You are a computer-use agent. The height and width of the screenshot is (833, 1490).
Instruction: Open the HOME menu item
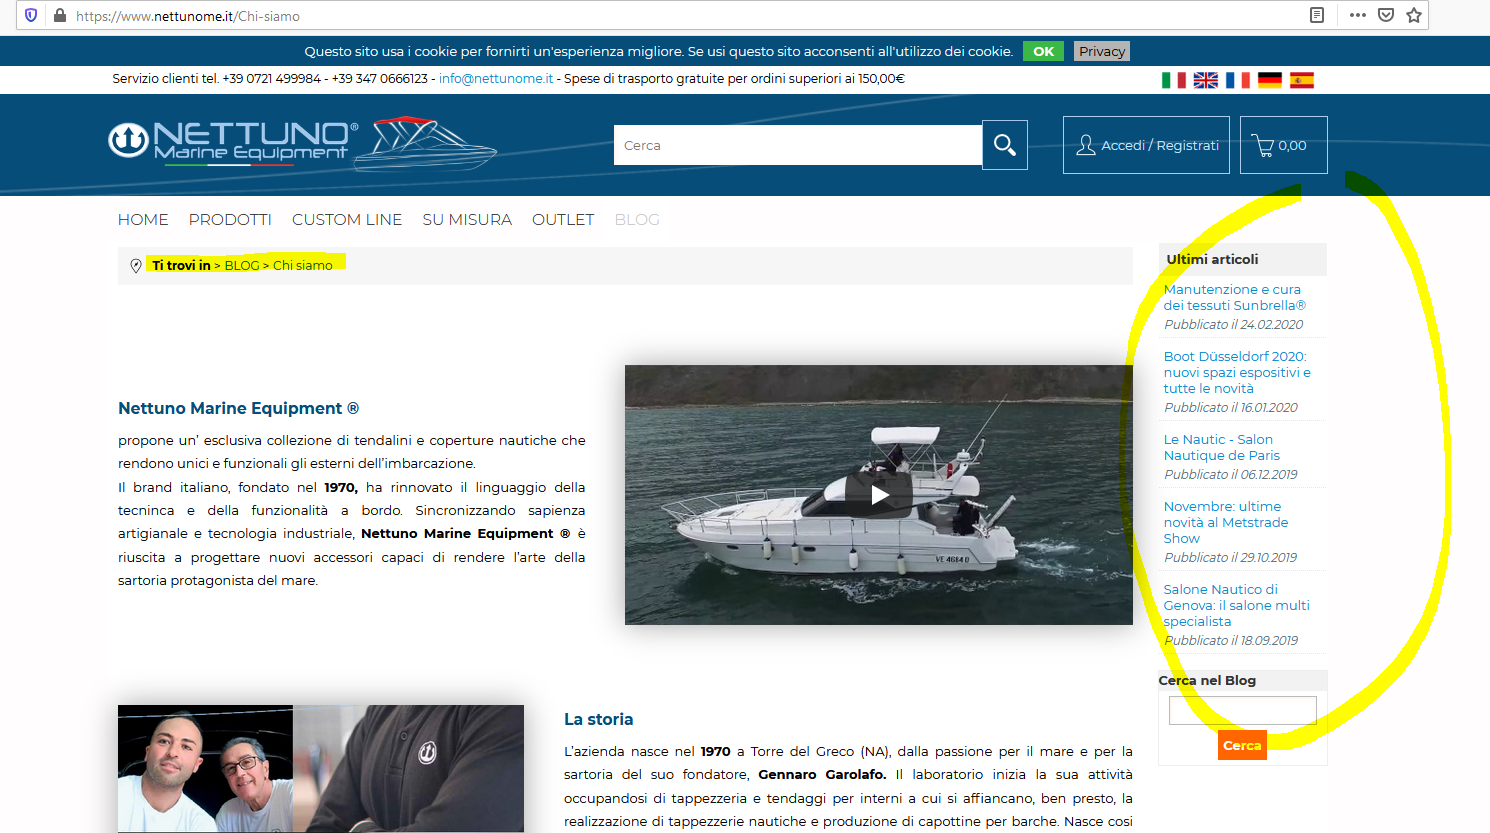[x=143, y=220]
